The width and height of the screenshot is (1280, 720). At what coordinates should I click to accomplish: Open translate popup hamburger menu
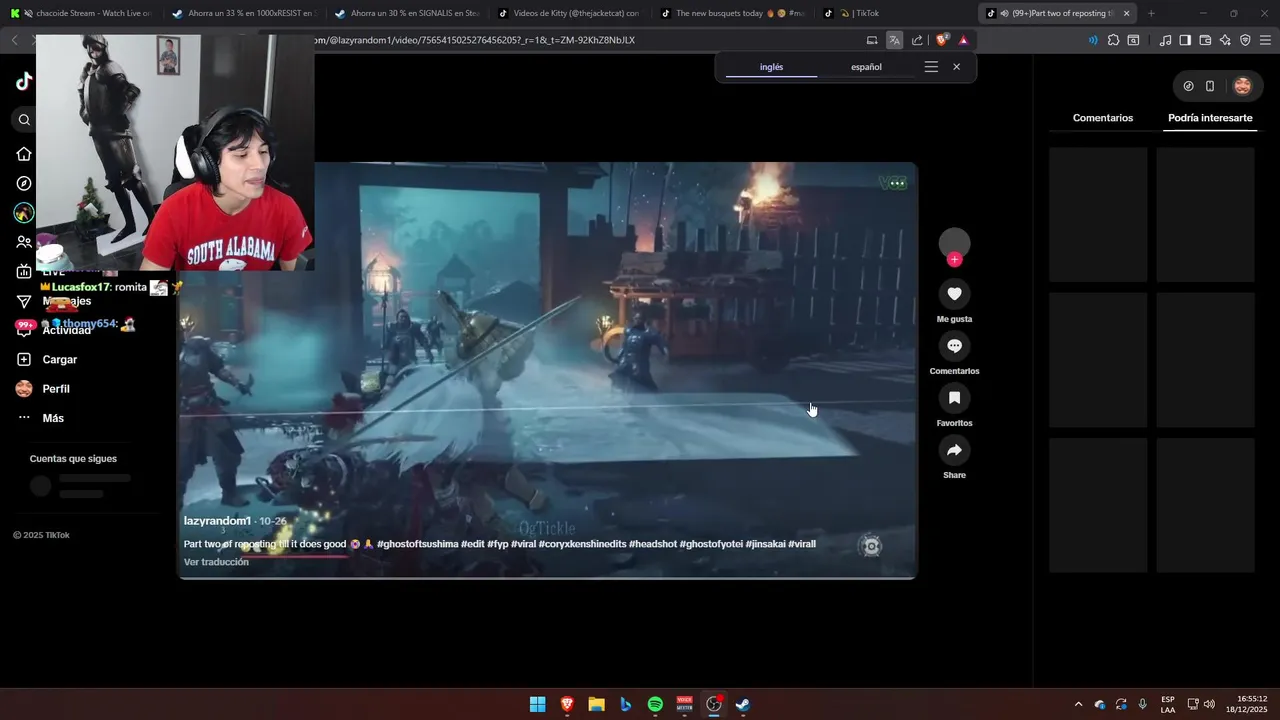931,67
